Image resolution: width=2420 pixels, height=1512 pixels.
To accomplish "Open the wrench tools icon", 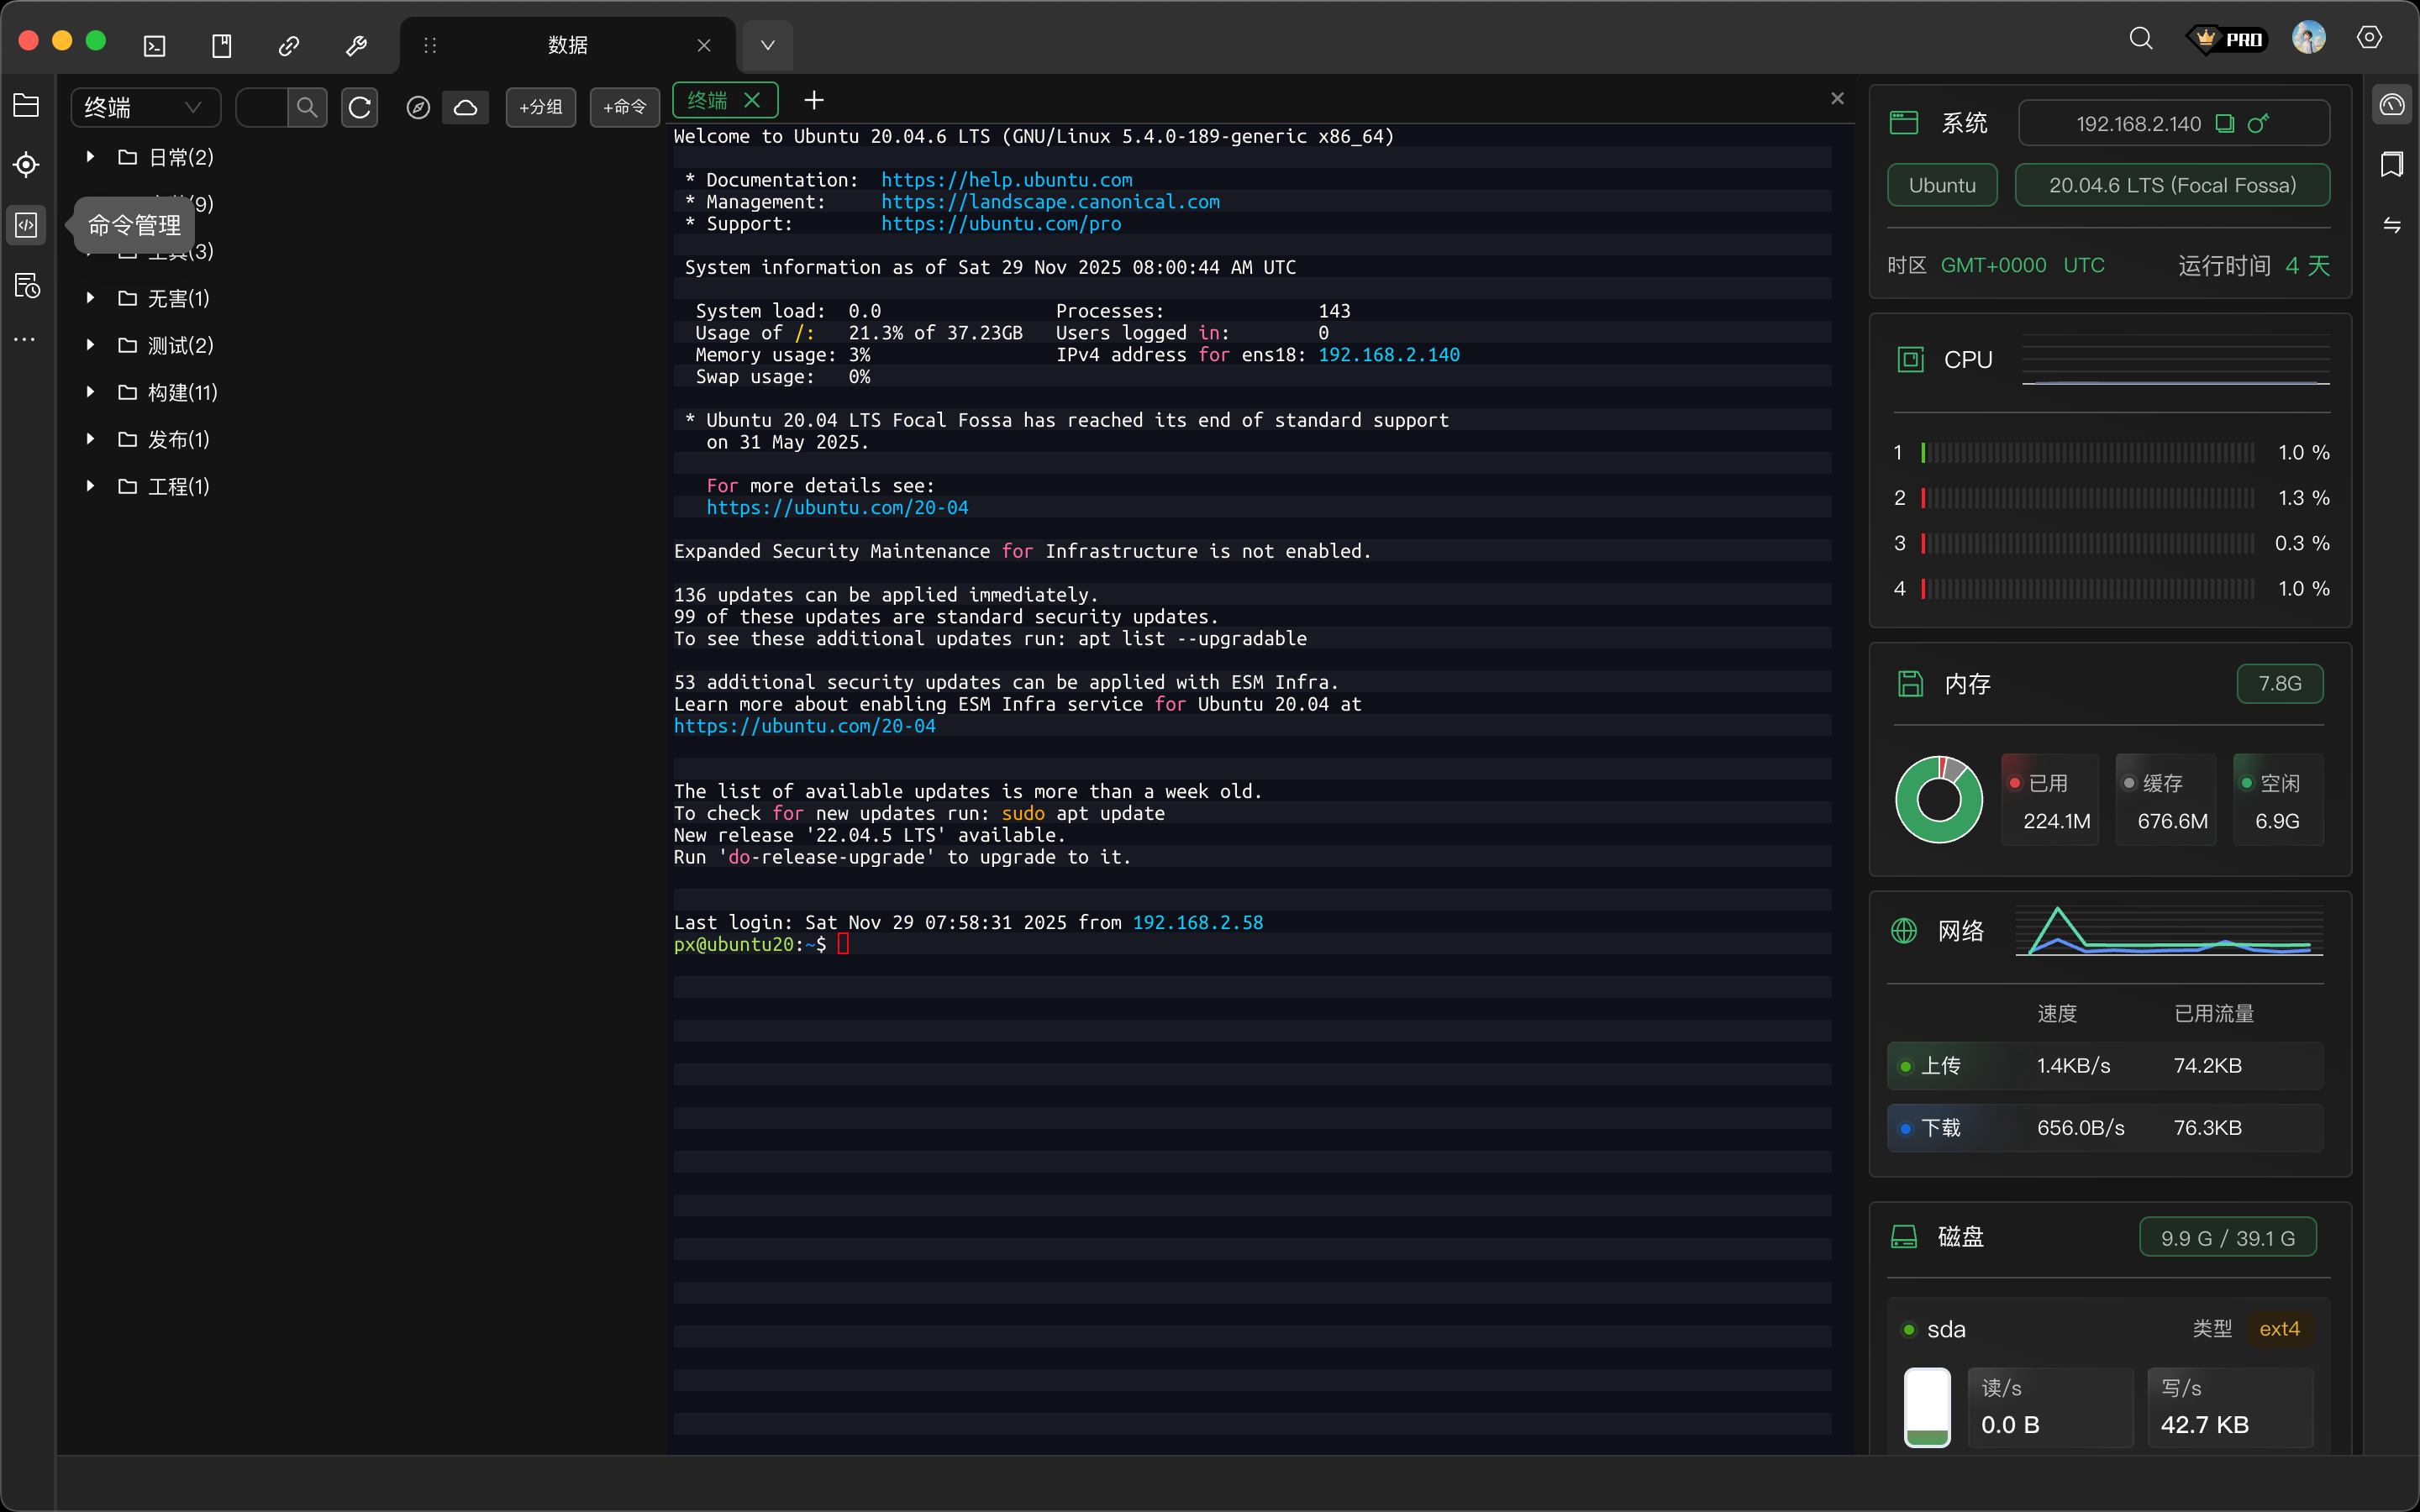I will click(356, 45).
